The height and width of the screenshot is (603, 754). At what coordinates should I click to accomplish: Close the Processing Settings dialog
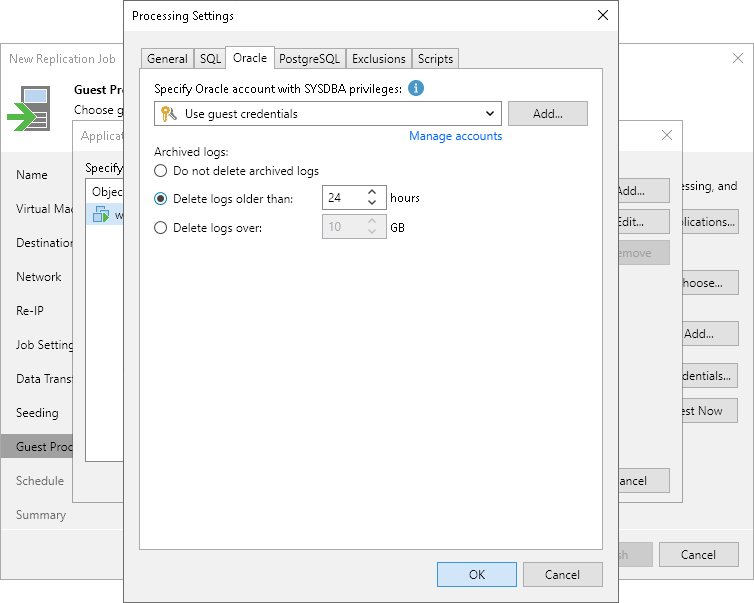pyautogui.click(x=603, y=15)
